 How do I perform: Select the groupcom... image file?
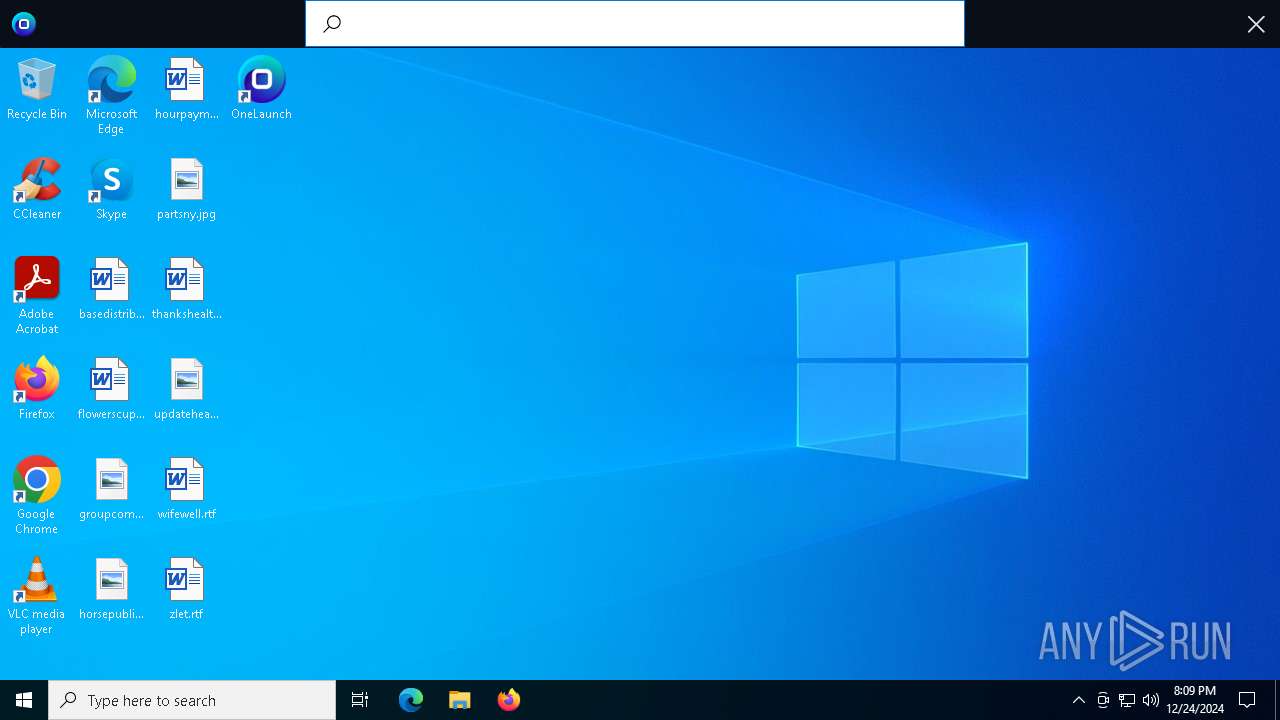[x=111, y=488]
